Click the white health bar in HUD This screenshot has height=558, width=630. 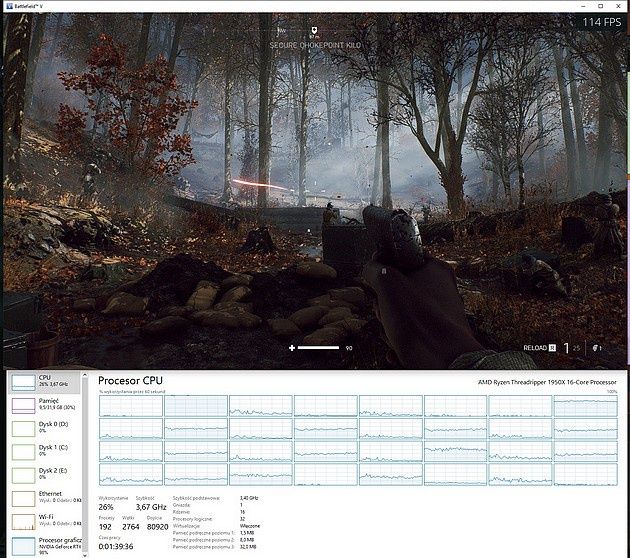(x=318, y=348)
